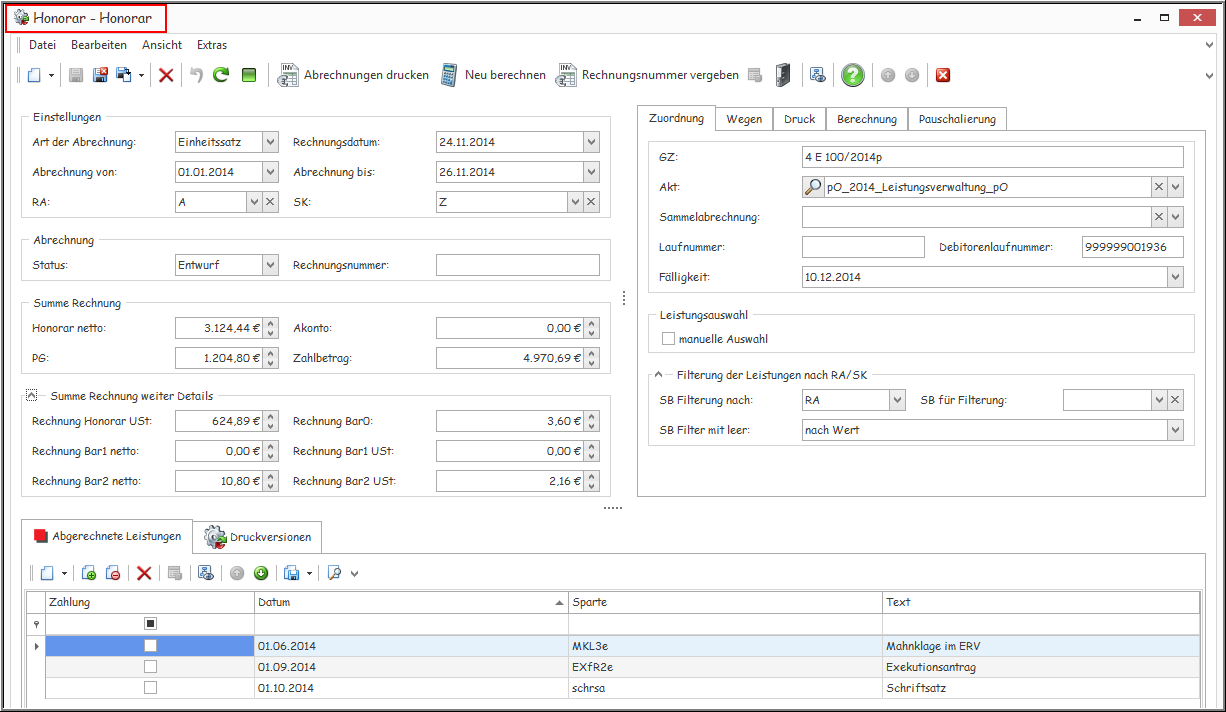The width and height of the screenshot is (1226, 712).
Task: Click the green refresh icon in main toolbar
Action: coord(221,75)
